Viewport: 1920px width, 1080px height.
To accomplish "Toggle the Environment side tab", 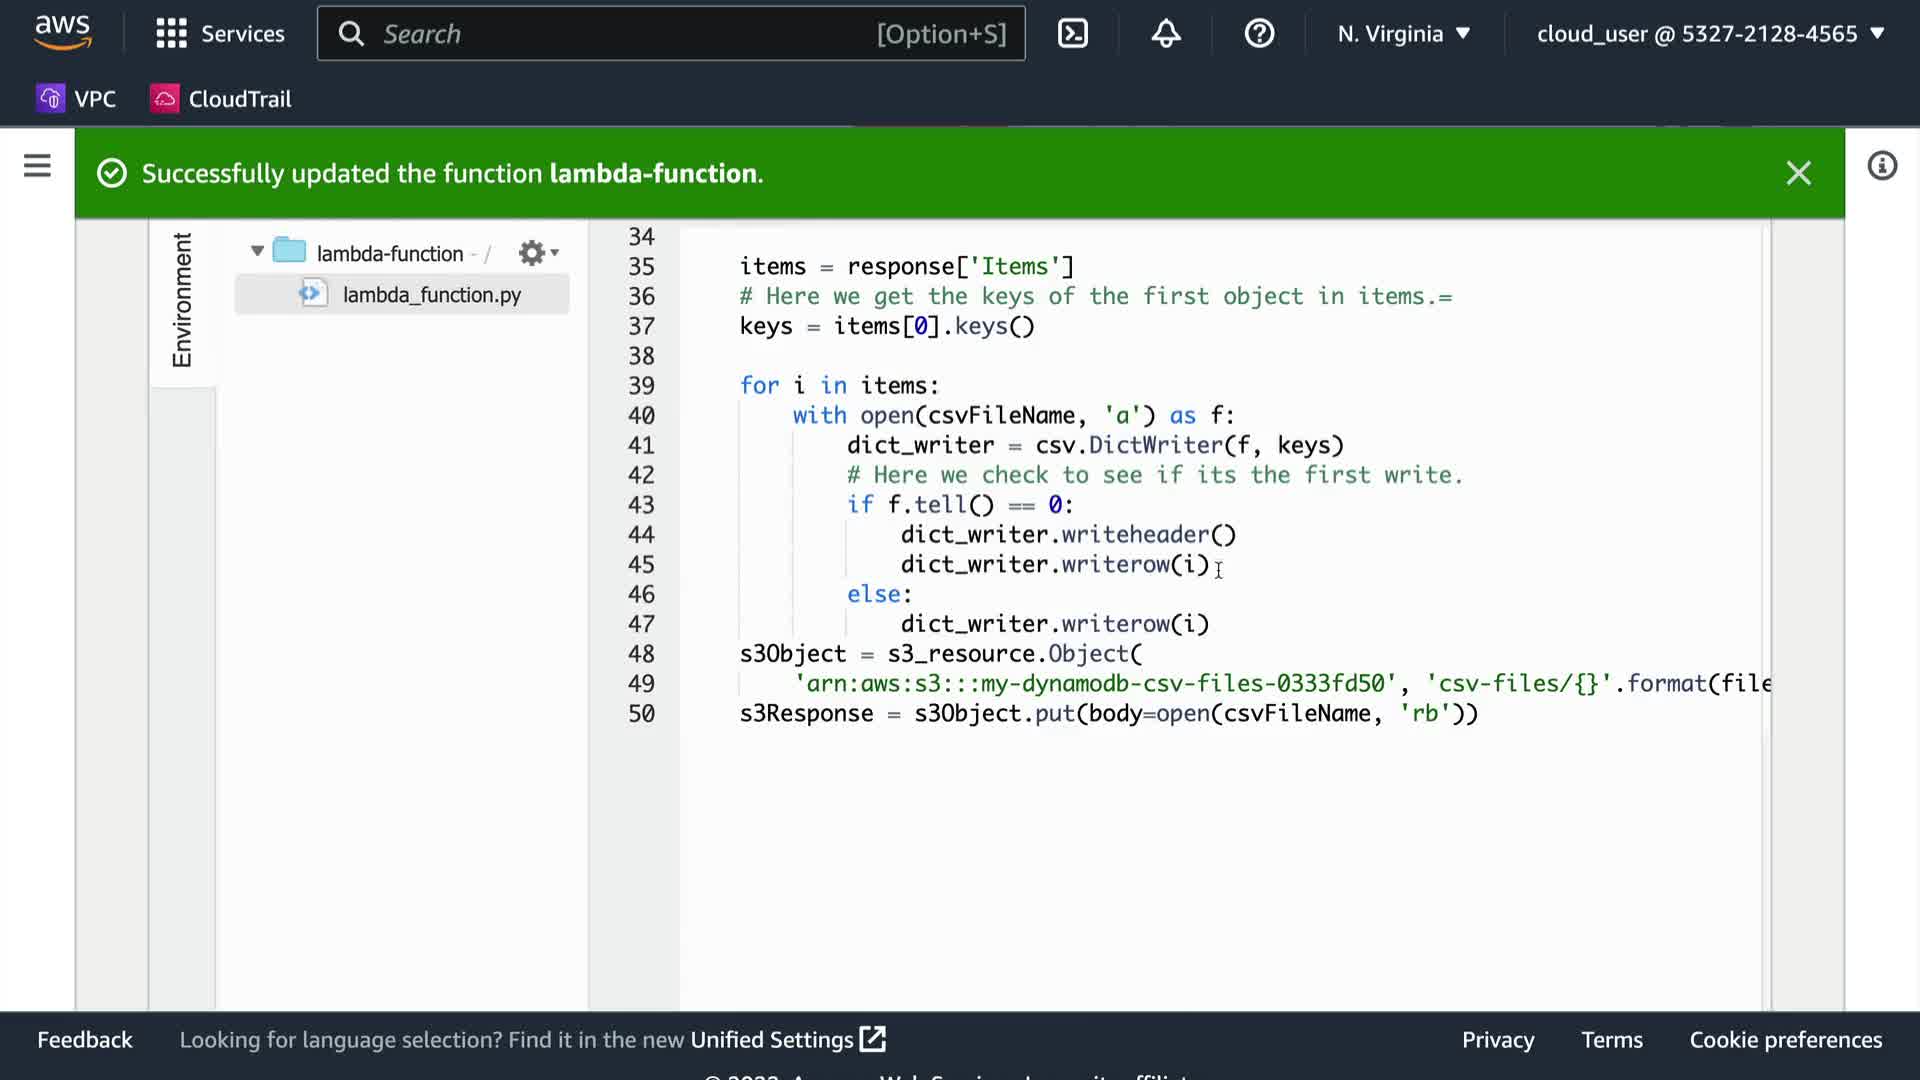I will coord(182,300).
